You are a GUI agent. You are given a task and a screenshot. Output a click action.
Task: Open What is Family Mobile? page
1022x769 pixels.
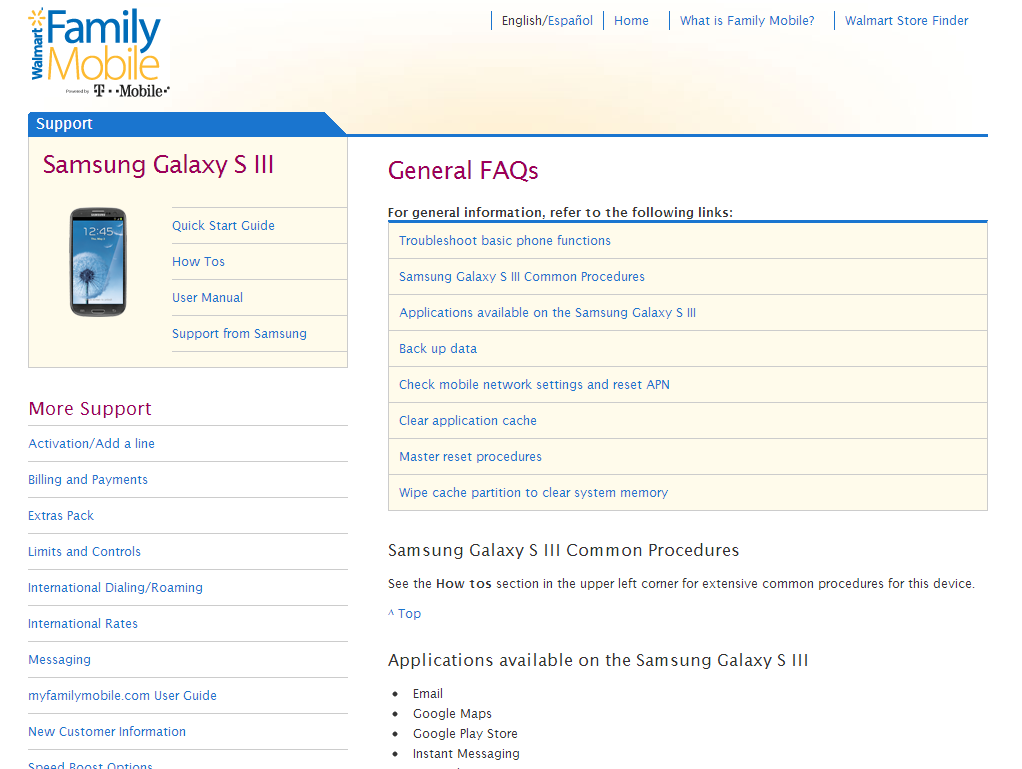[747, 21]
